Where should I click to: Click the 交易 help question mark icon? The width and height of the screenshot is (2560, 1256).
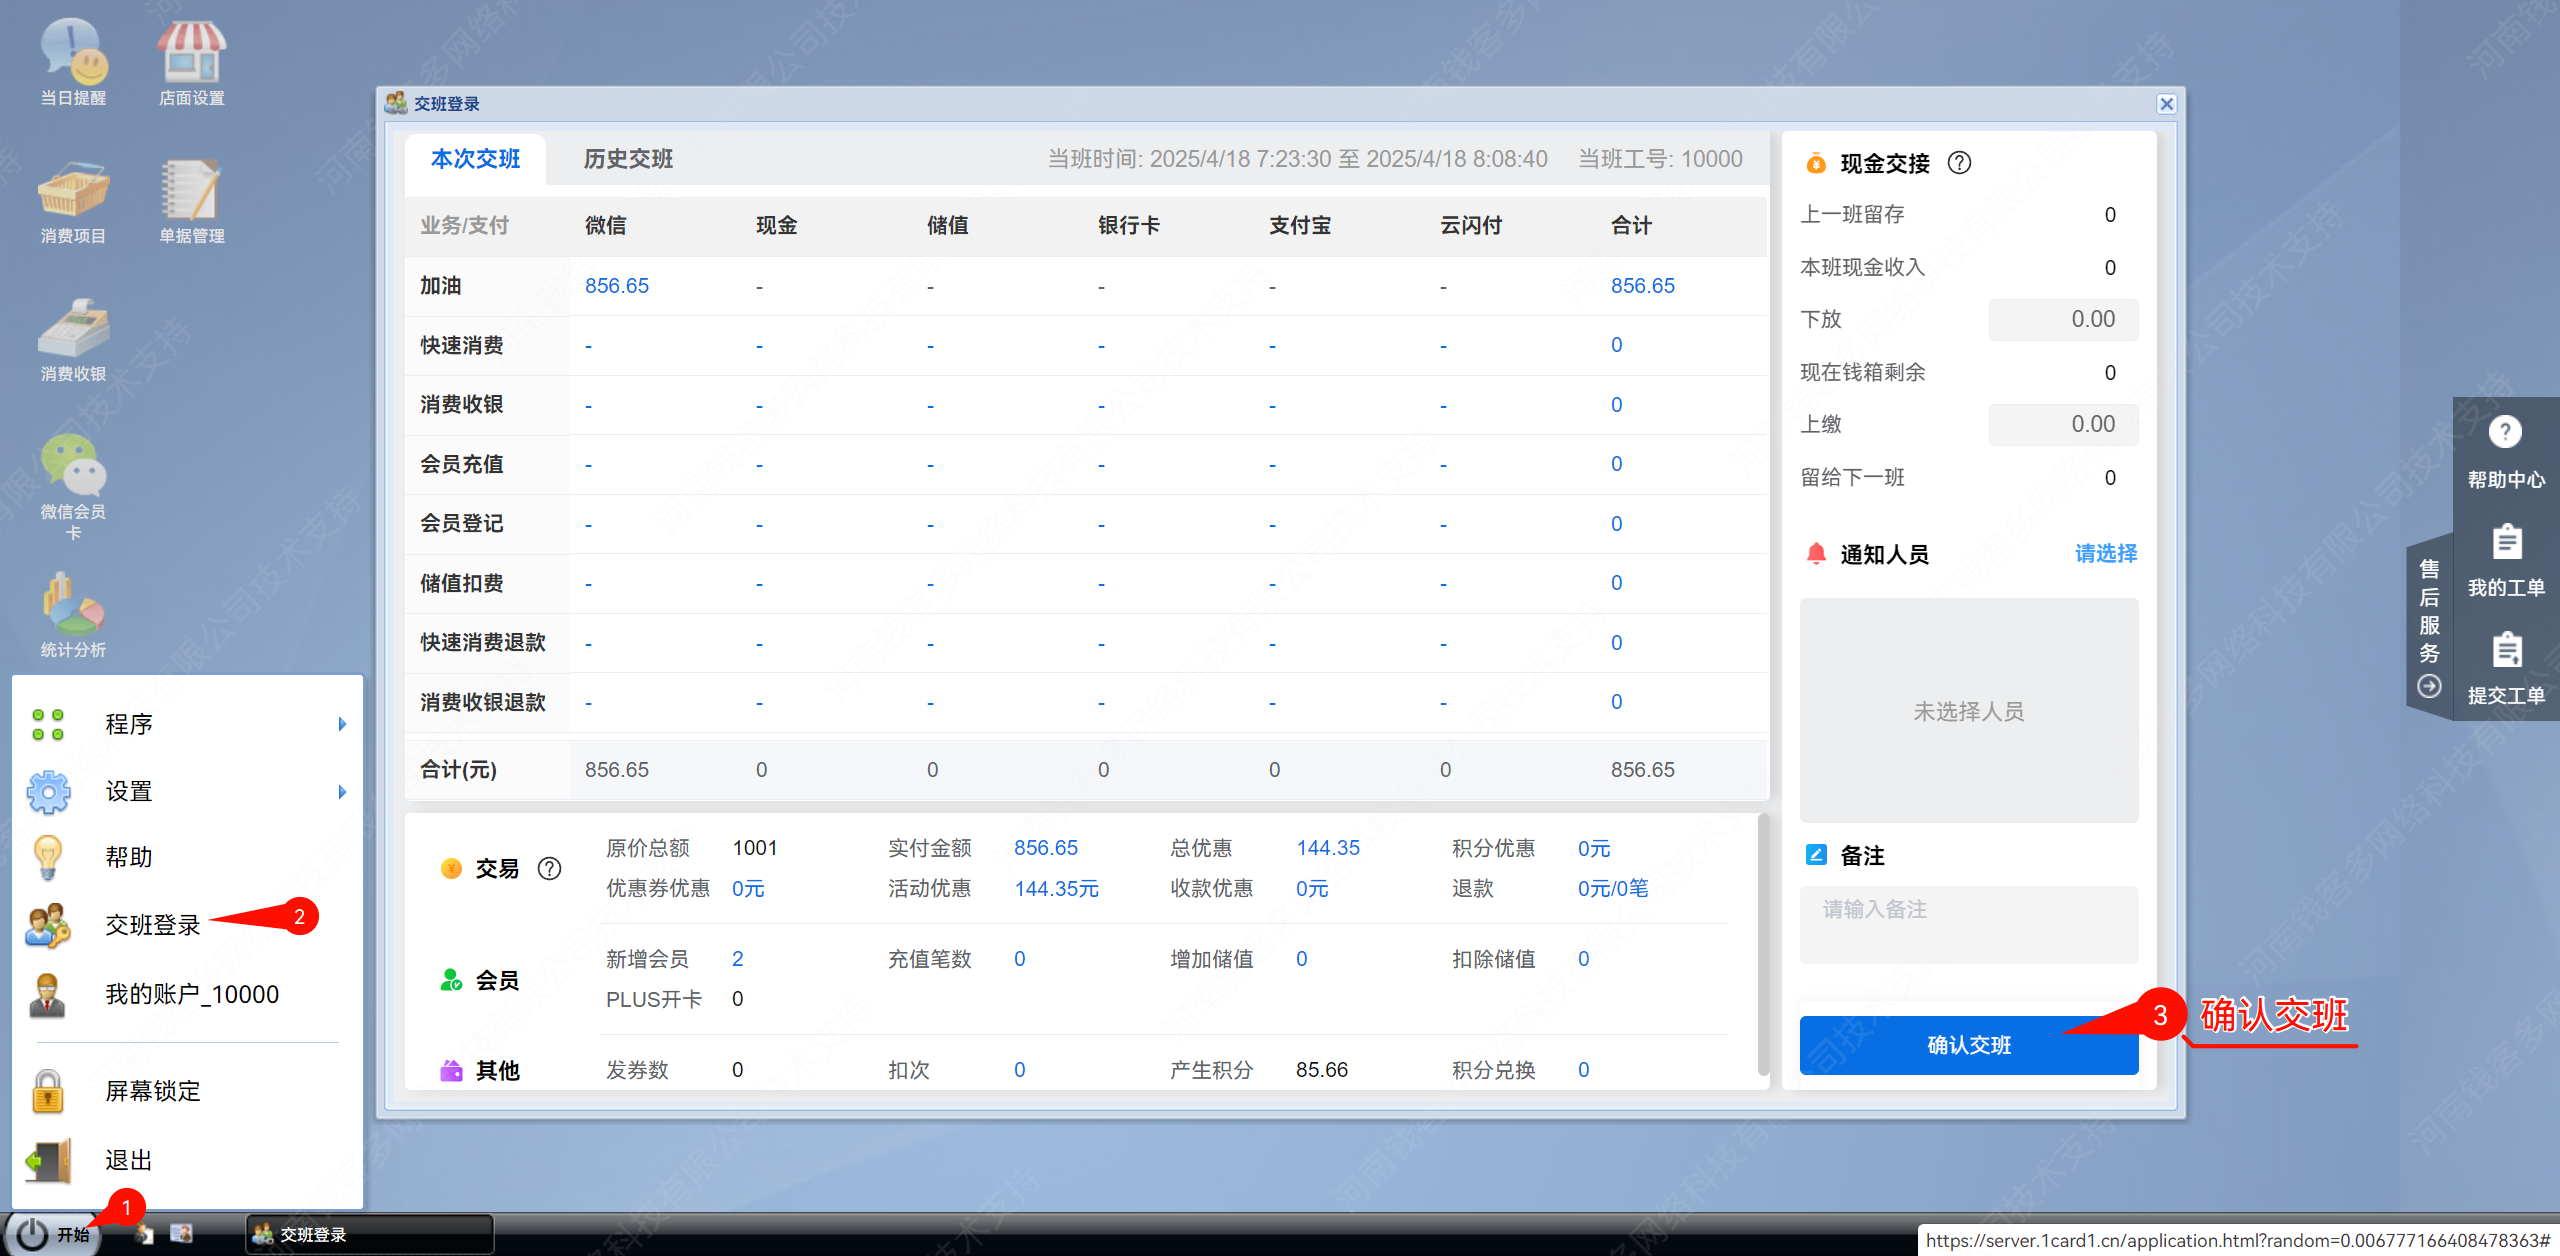click(x=549, y=868)
